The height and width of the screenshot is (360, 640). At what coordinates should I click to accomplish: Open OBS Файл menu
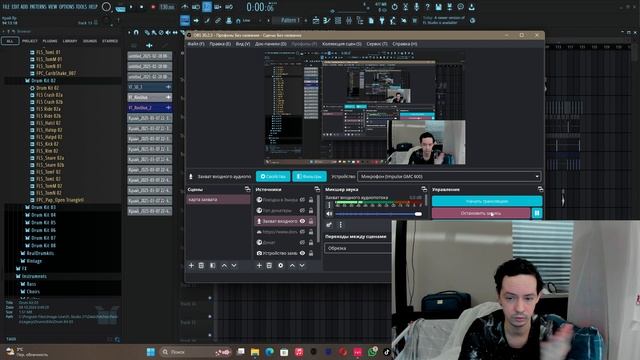pos(196,44)
